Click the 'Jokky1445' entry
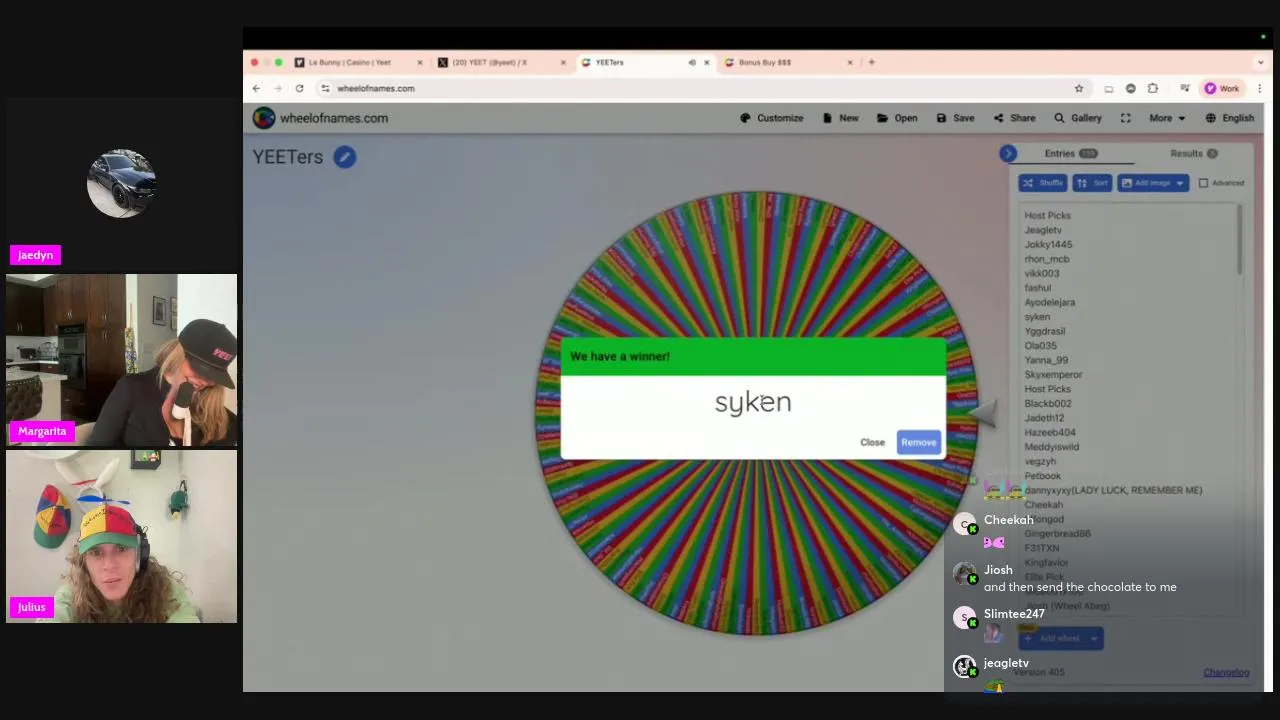This screenshot has width=1280, height=720. pos(1048,244)
